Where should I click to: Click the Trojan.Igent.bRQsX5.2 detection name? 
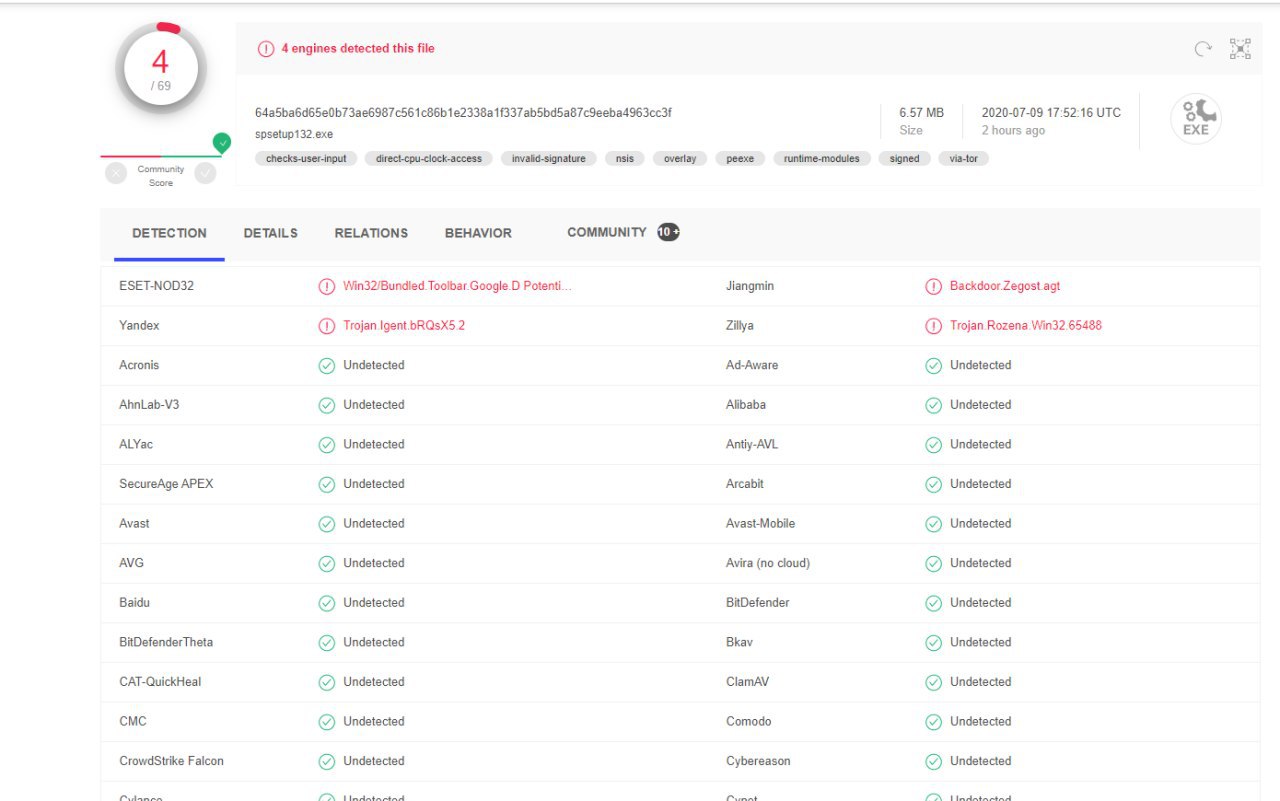[x=404, y=326]
